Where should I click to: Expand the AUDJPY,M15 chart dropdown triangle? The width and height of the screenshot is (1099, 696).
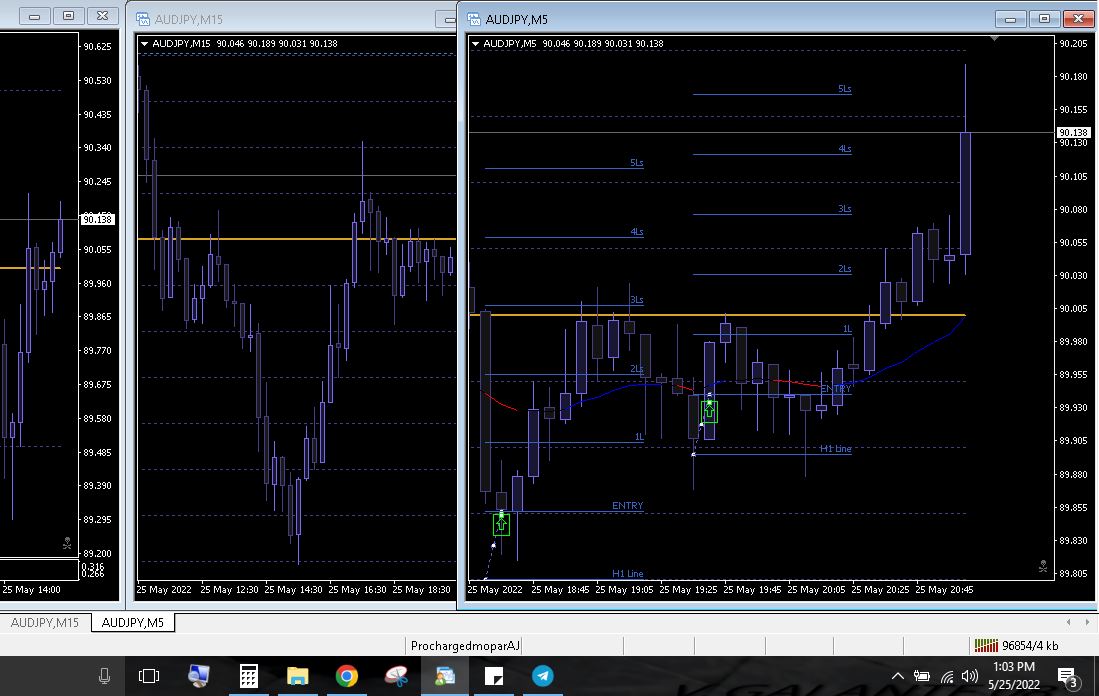145,44
